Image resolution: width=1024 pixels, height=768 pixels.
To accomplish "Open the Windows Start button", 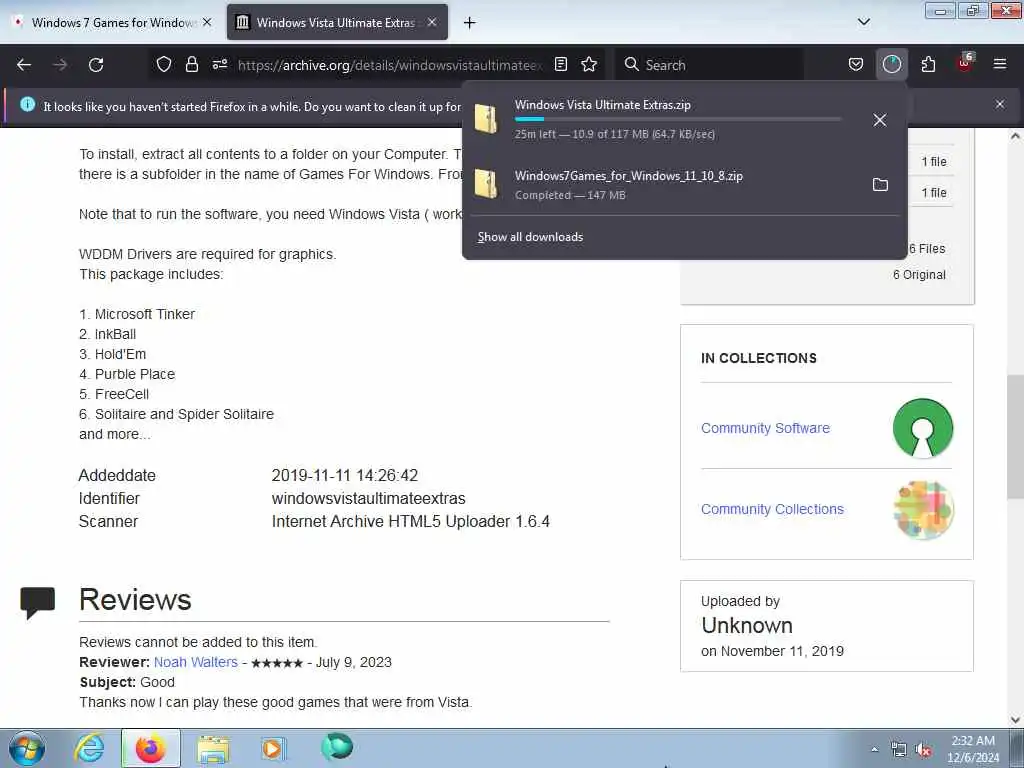I will pyautogui.click(x=27, y=748).
